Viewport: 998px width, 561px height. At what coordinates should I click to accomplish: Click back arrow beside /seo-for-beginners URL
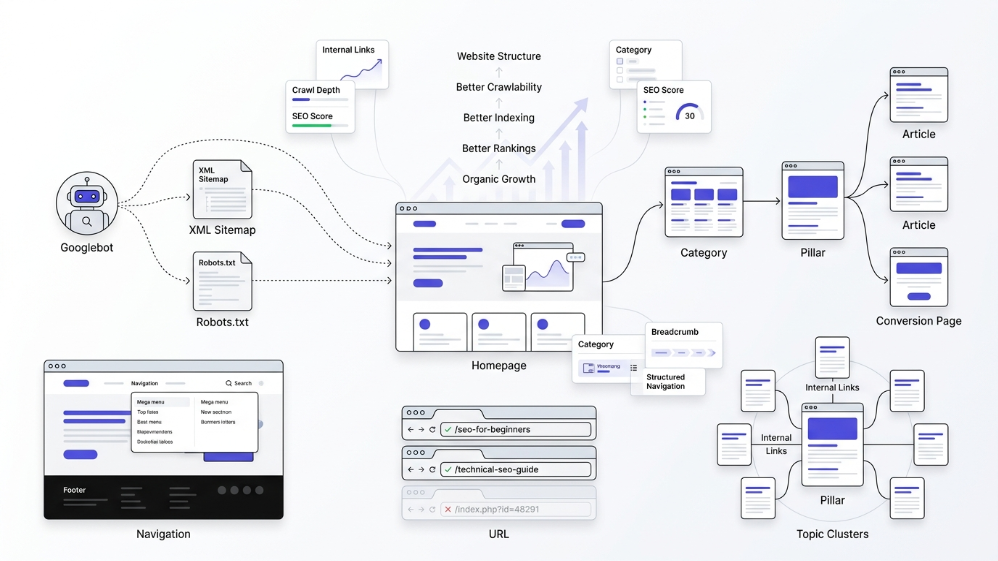(x=411, y=430)
